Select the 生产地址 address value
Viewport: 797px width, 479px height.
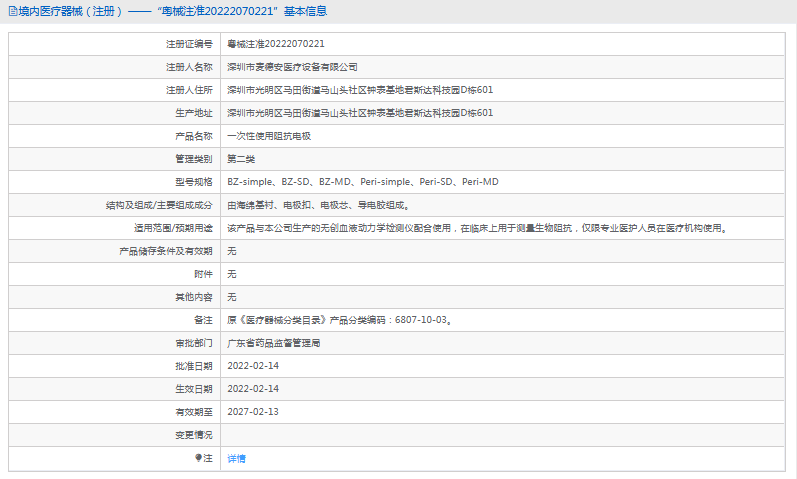(360, 113)
